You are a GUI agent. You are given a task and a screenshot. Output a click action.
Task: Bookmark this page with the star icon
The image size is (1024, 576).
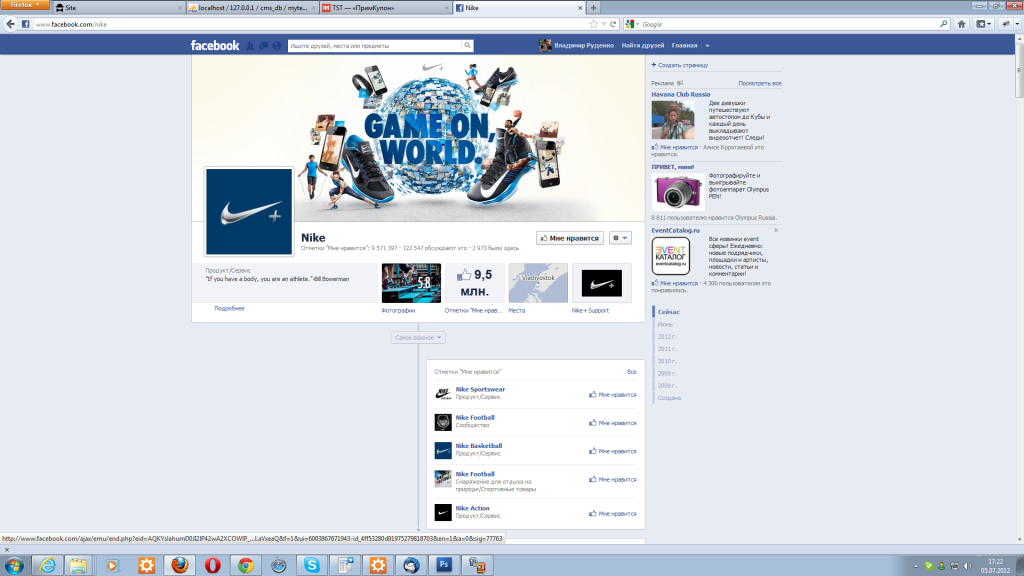pyautogui.click(x=593, y=24)
